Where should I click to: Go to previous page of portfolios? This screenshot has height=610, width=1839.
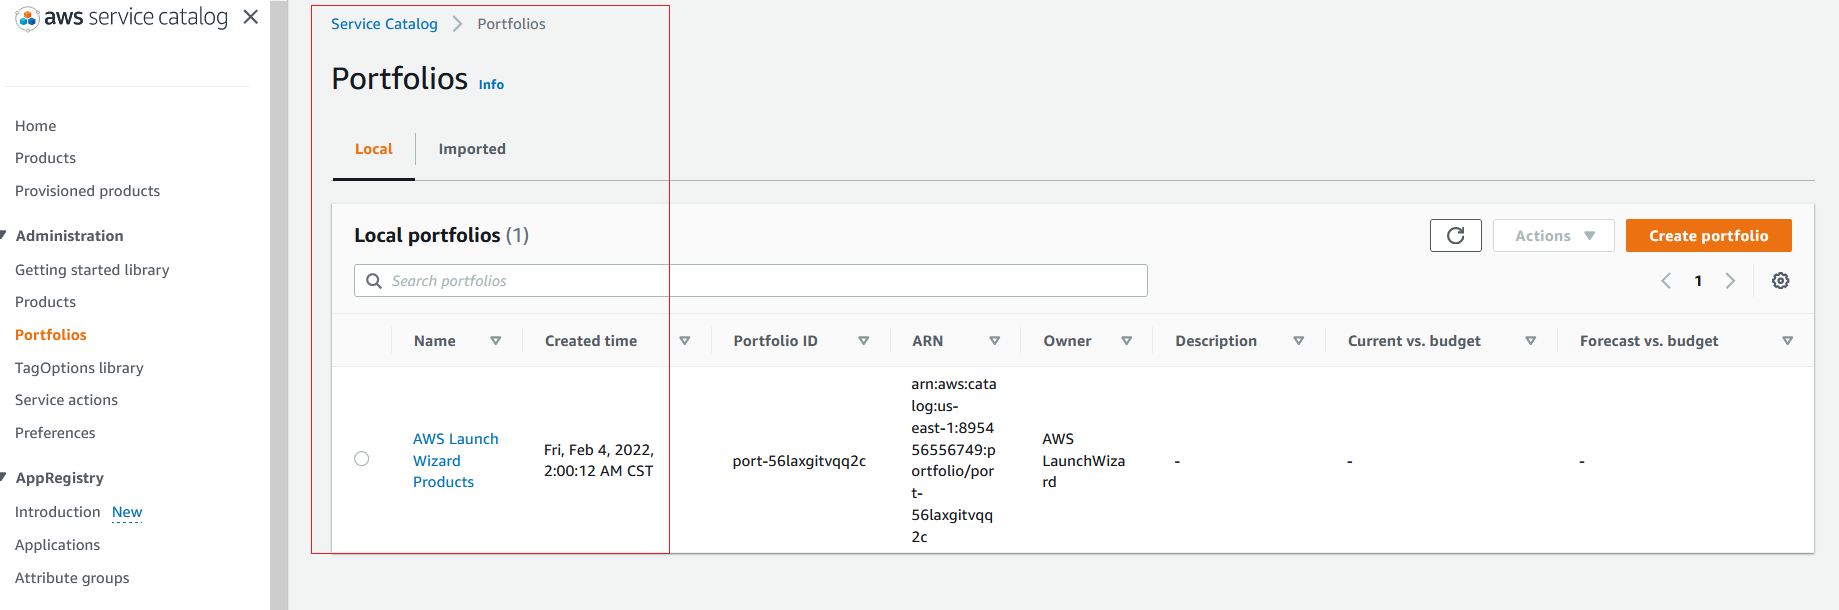(1666, 281)
